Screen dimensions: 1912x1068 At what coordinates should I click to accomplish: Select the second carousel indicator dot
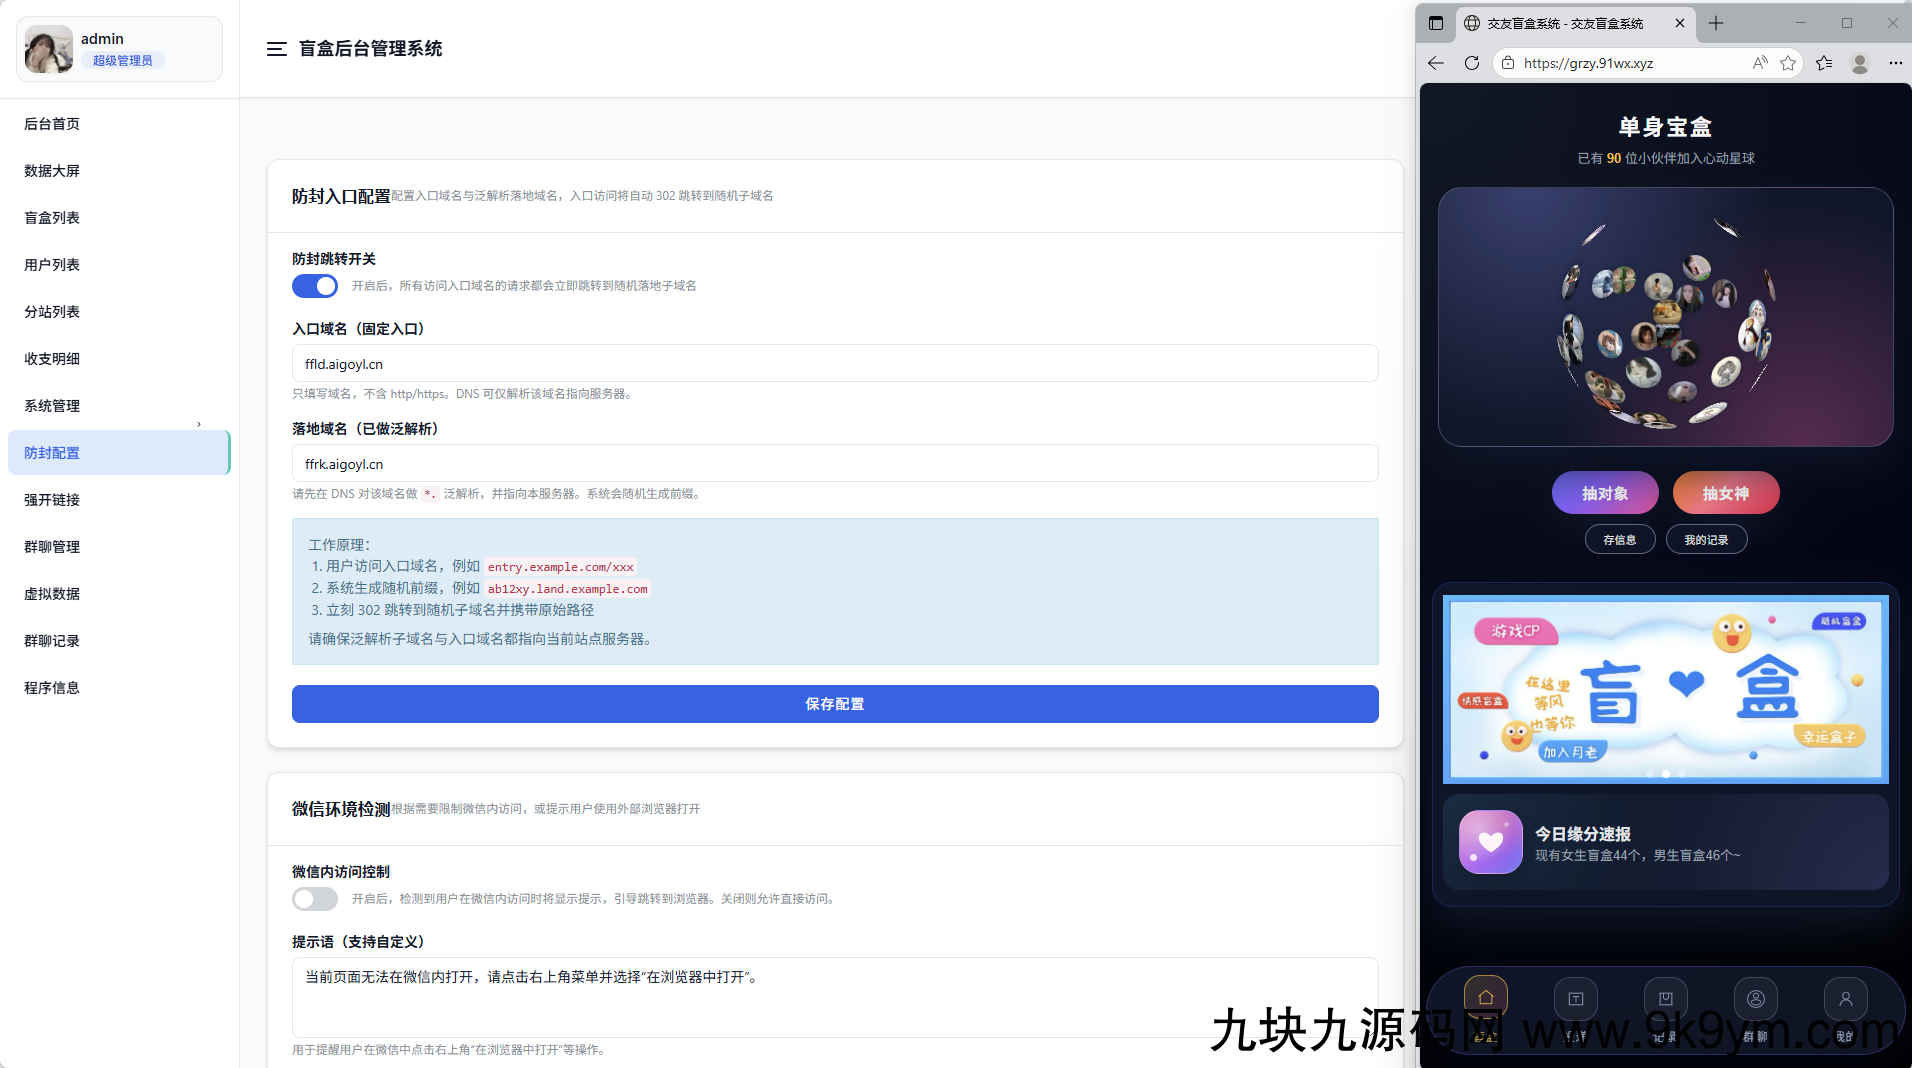1665,774
